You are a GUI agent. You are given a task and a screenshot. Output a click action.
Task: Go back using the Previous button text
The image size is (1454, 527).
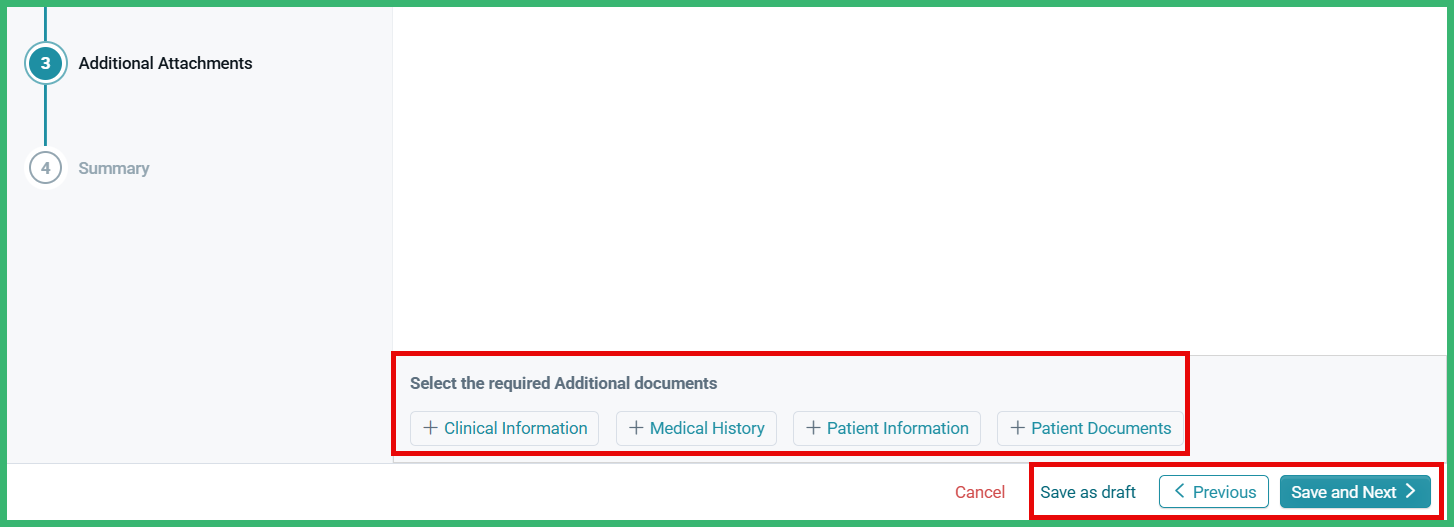tap(1224, 492)
